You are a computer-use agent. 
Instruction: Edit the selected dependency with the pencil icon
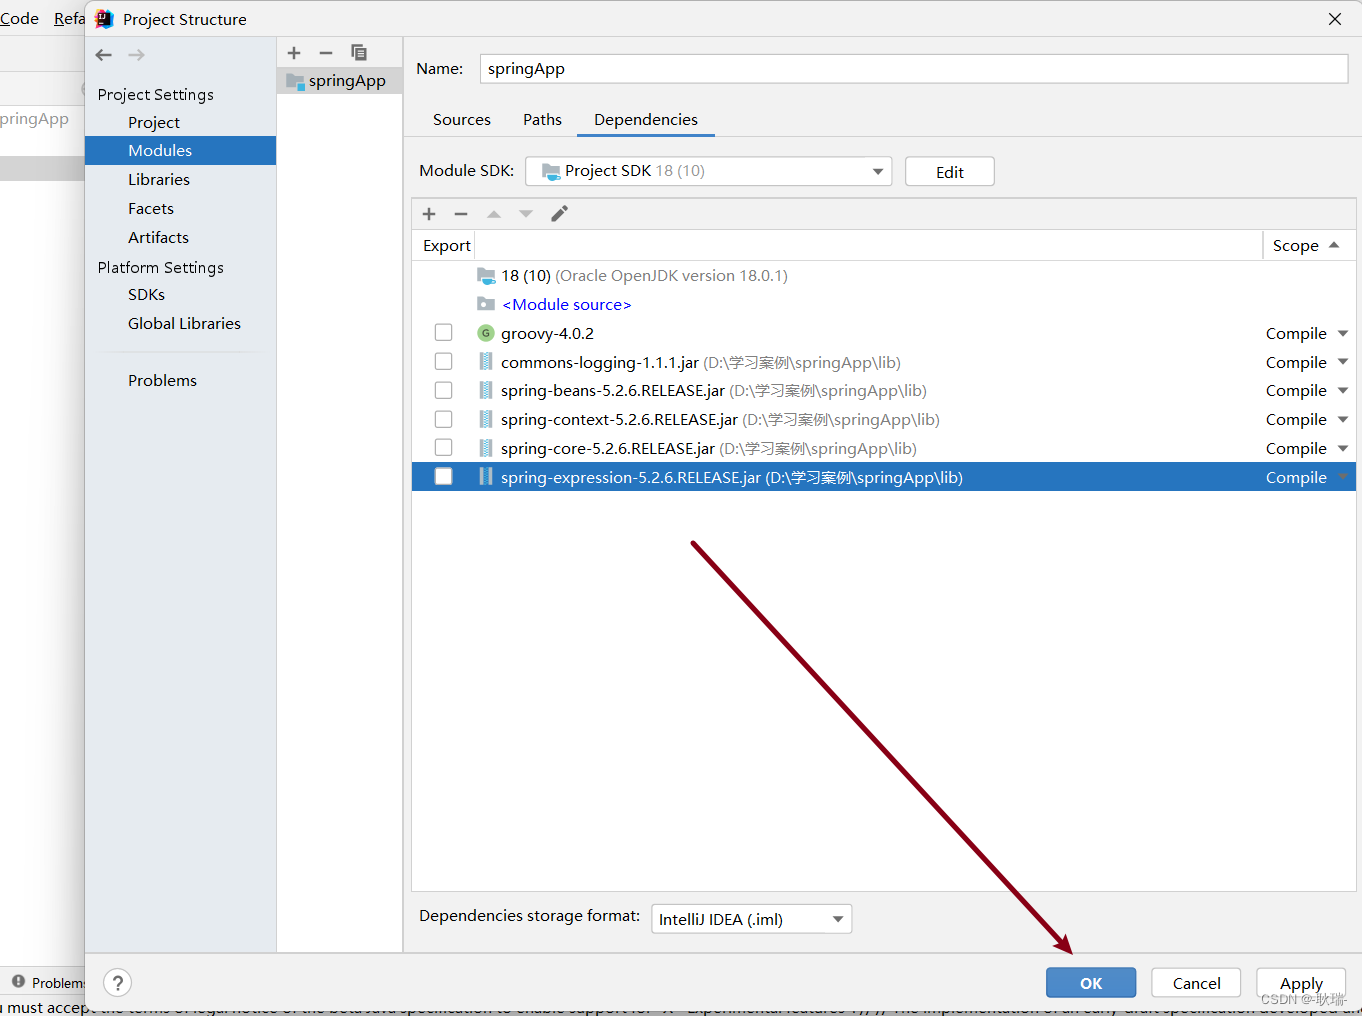[x=560, y=214]
